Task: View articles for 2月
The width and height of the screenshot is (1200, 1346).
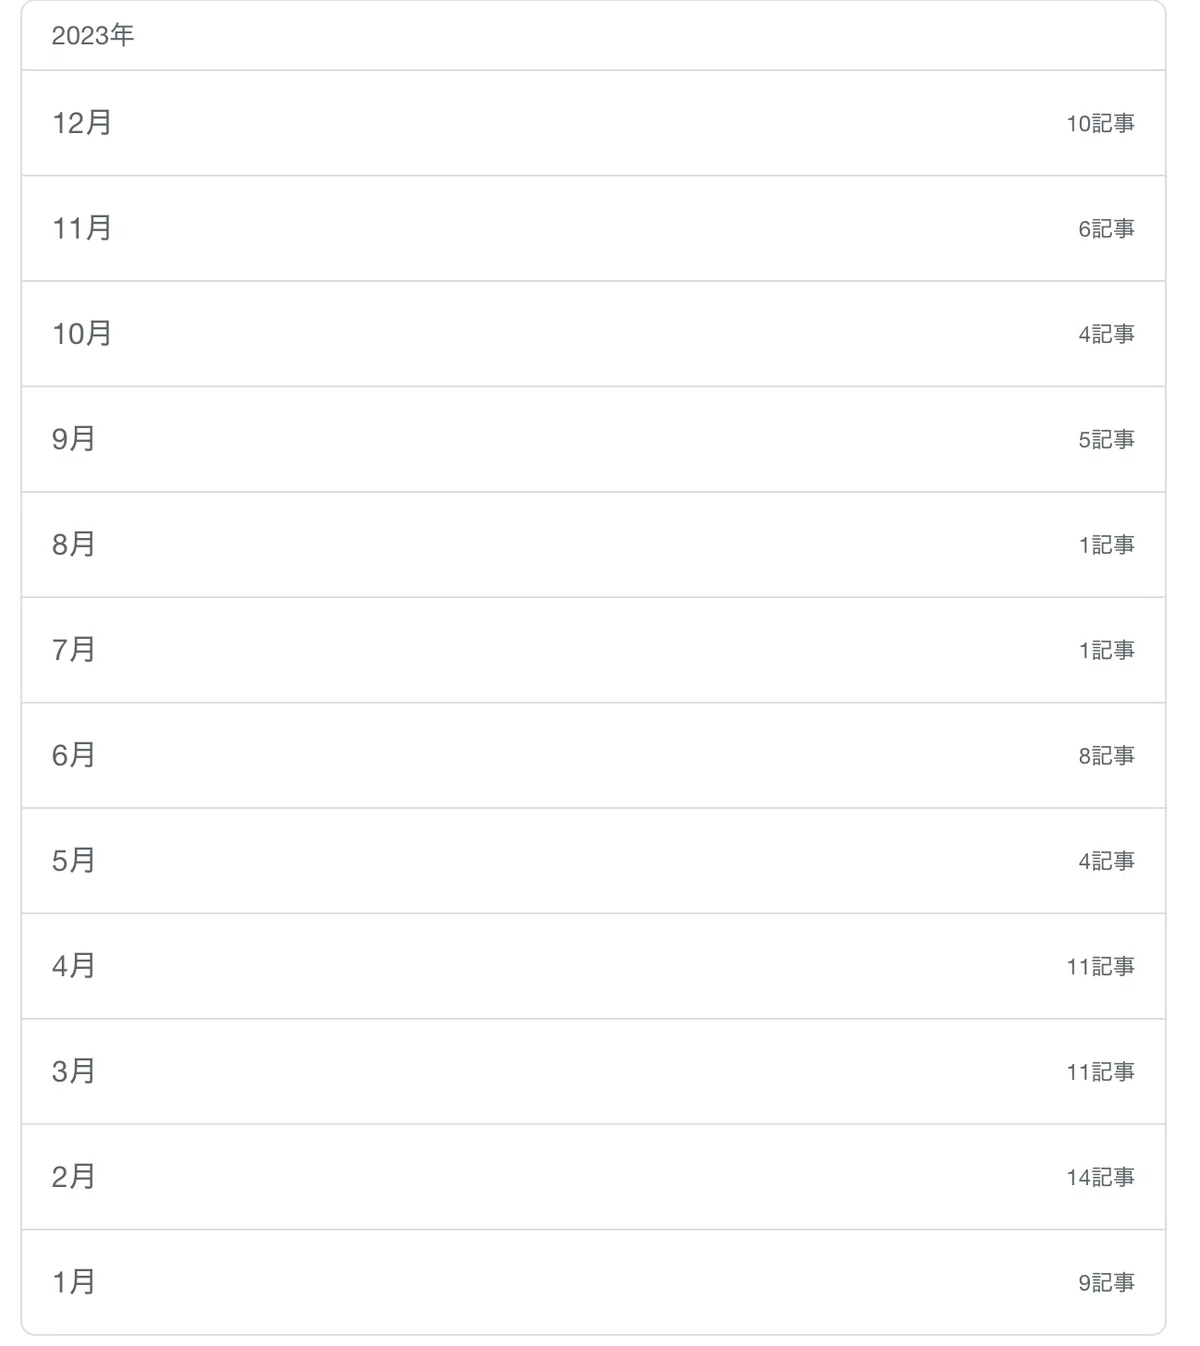Action: [x=593, y=1177]
